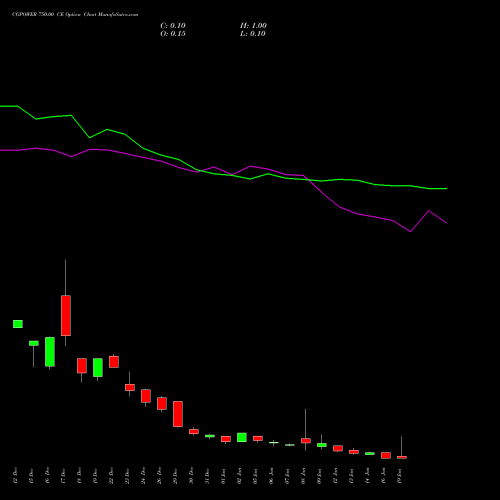Click the 16 Jan date label
The width and height of the screenshot is (500, 500).
[x=383, y=476]
